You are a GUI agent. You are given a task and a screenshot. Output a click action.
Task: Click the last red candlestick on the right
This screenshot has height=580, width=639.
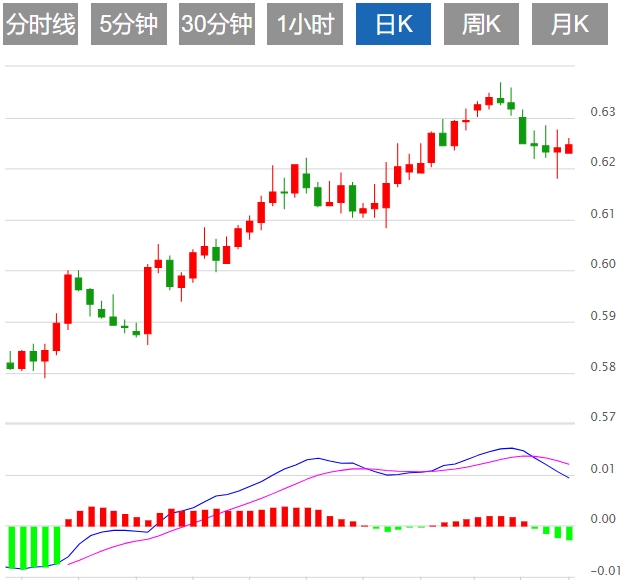click(x=569, y=149)
